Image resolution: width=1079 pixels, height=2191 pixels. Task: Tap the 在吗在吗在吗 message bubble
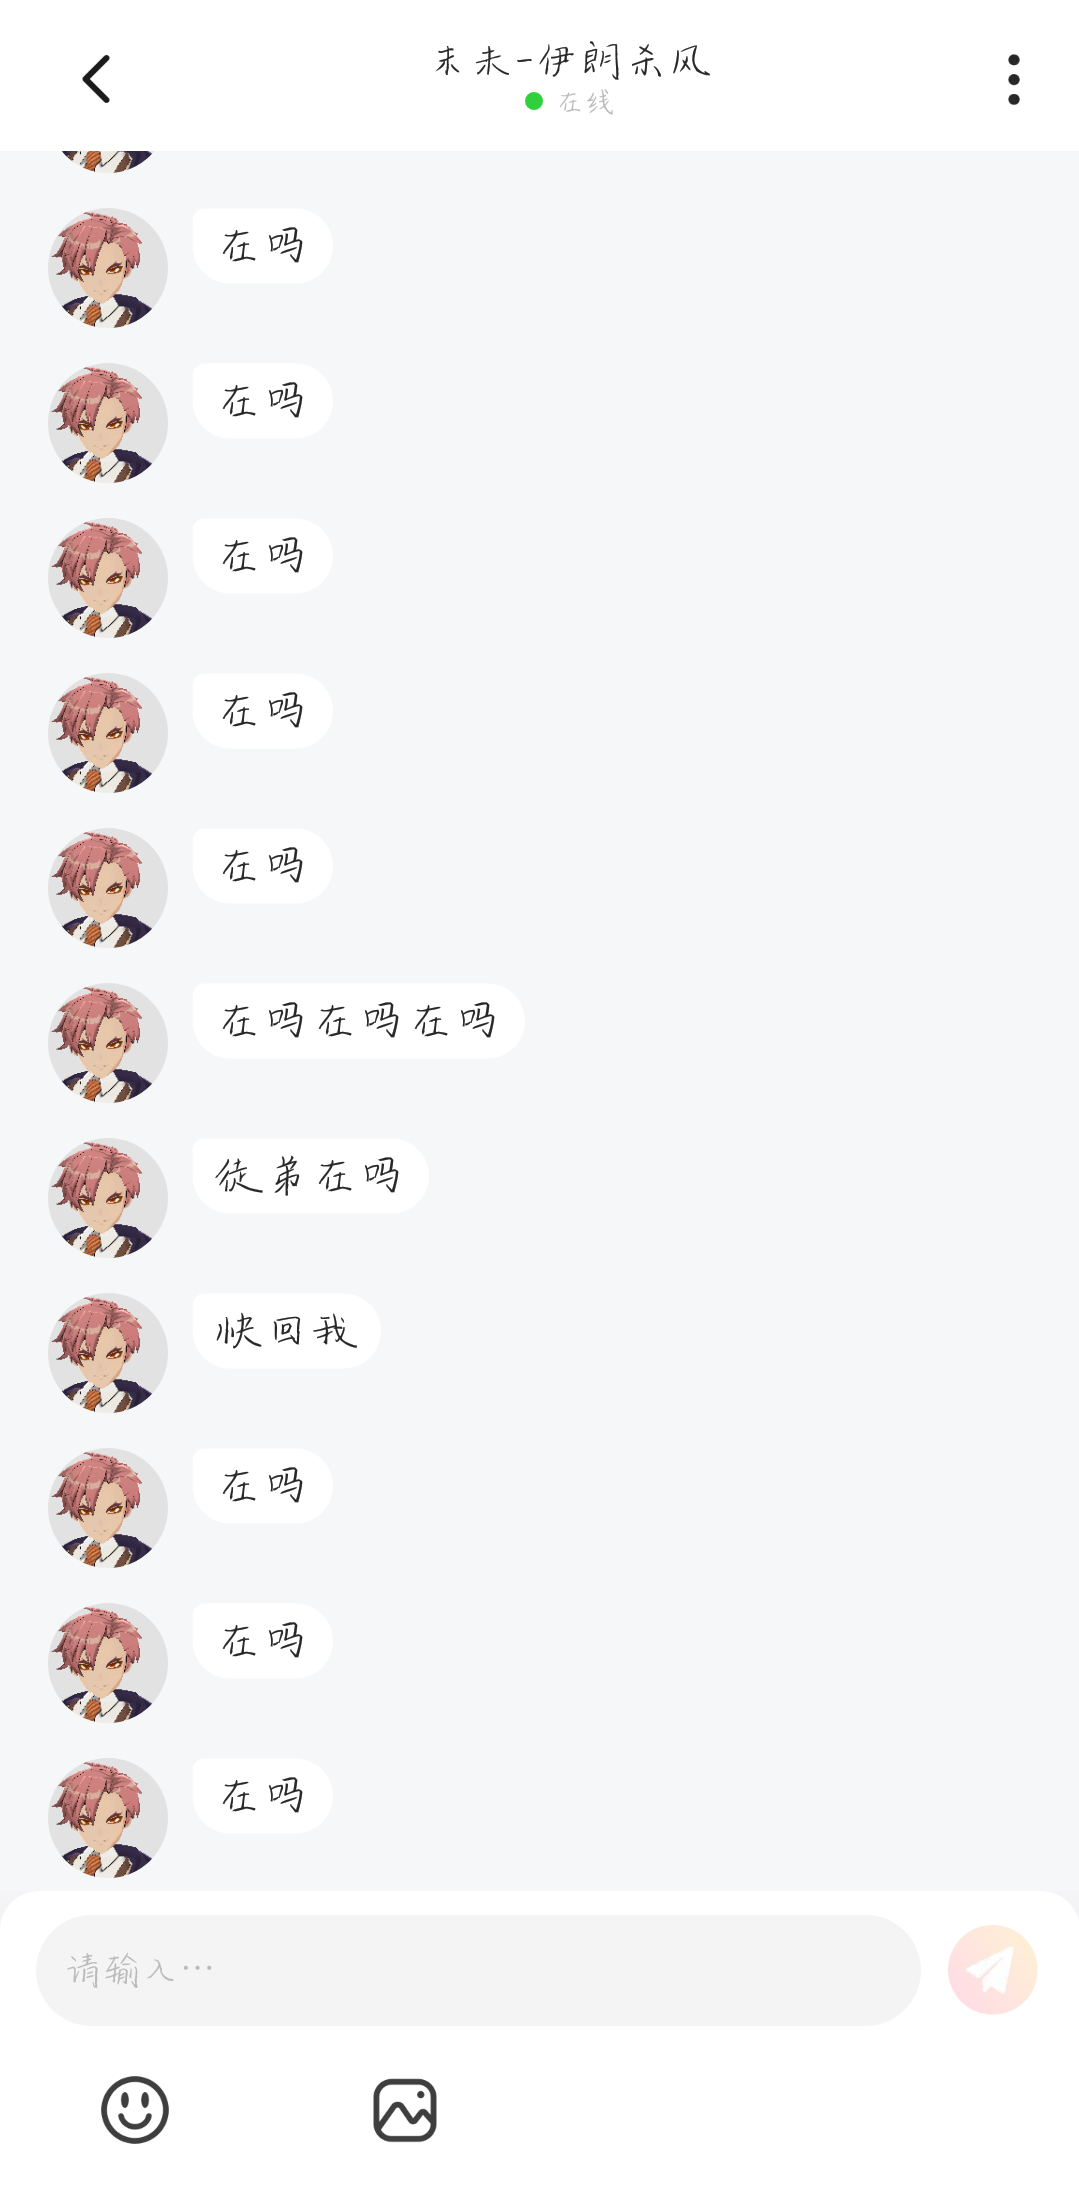tap(358, 1021)
